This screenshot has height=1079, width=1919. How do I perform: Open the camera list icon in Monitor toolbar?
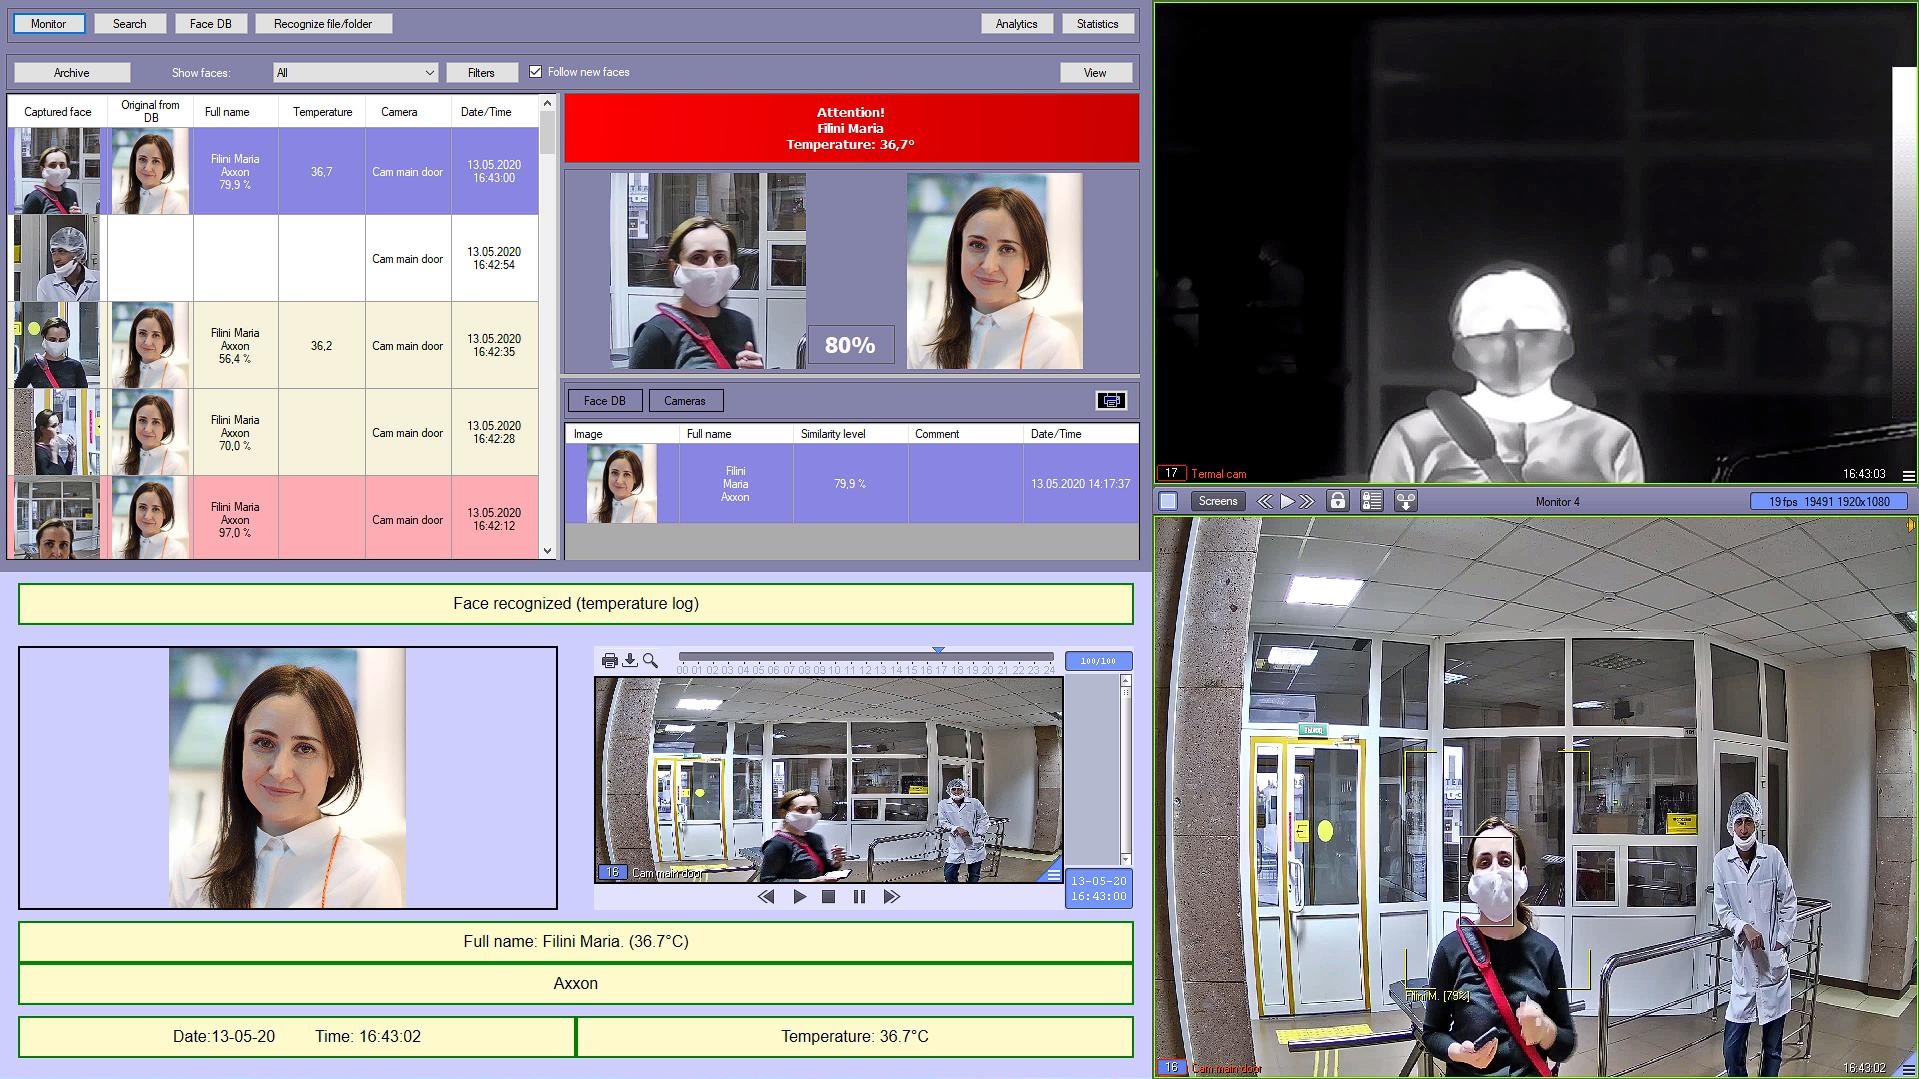pos(1371,501)
